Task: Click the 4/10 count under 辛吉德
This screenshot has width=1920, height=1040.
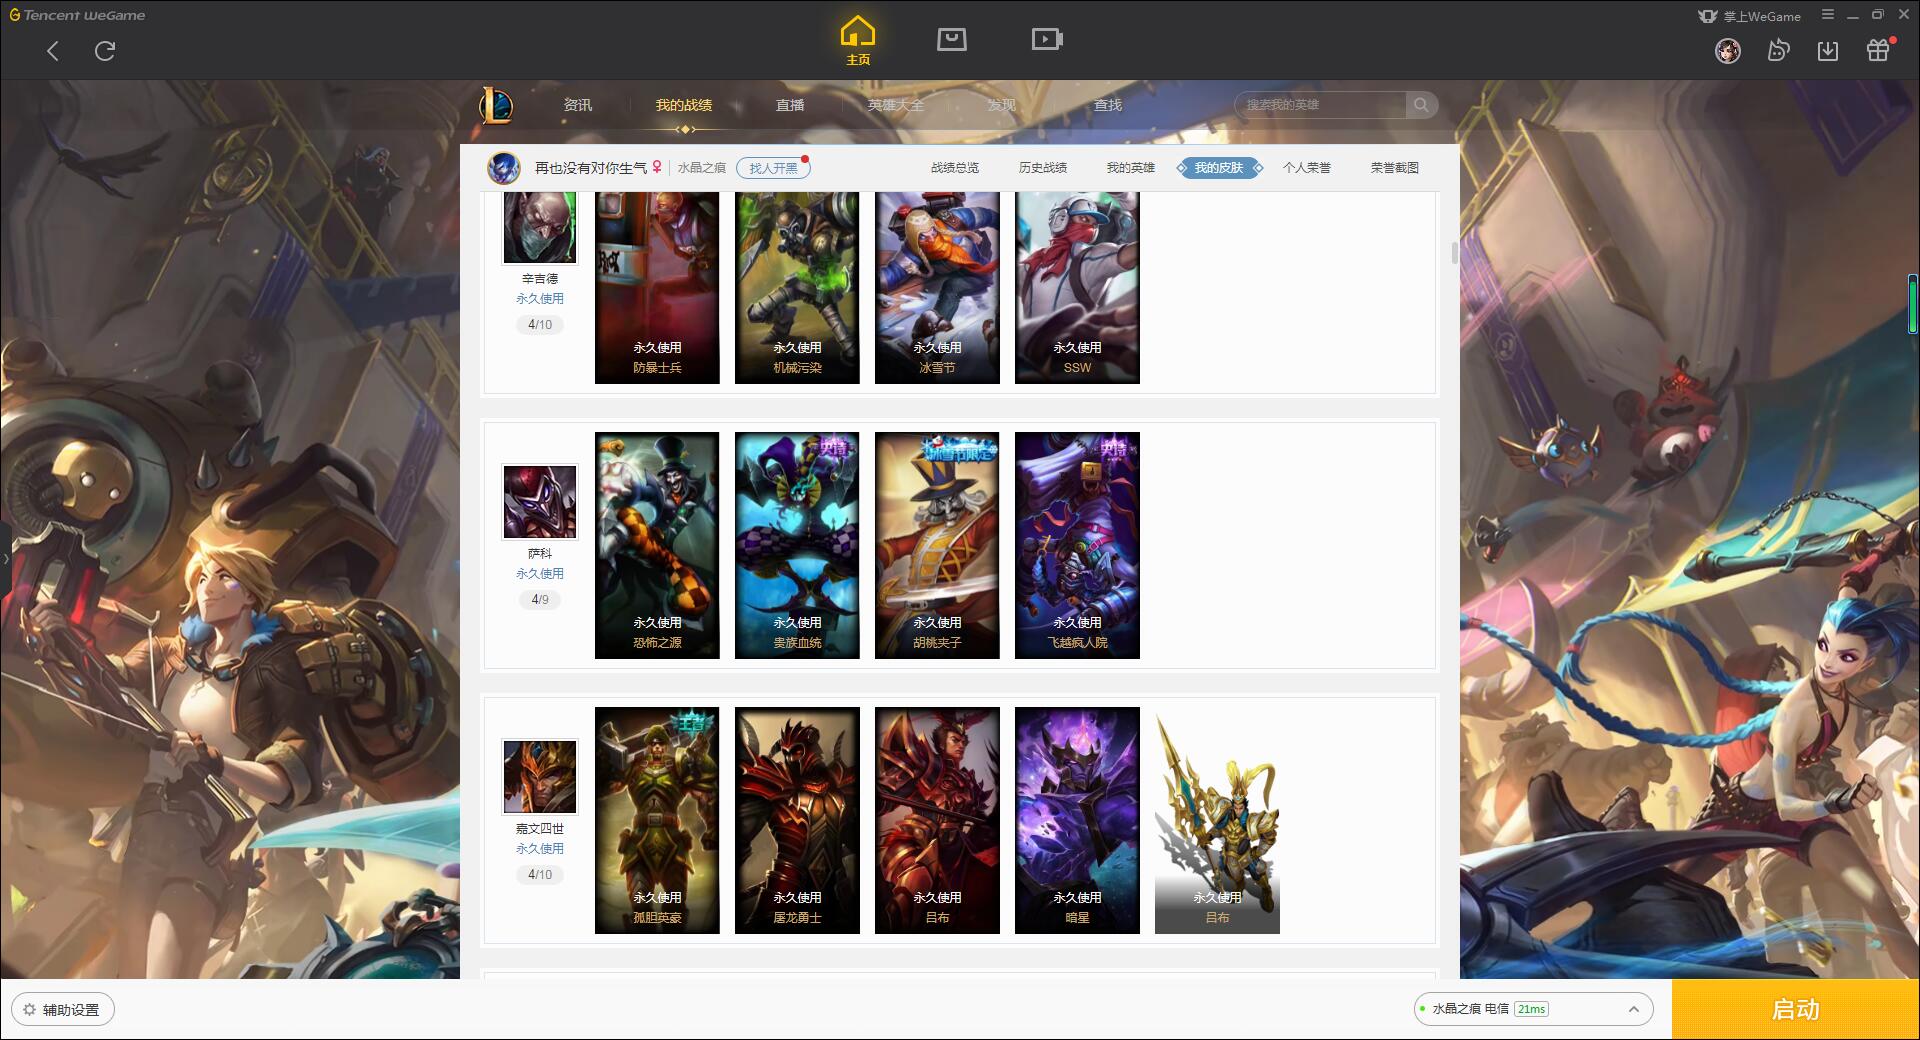Action: tap(540, 325)
